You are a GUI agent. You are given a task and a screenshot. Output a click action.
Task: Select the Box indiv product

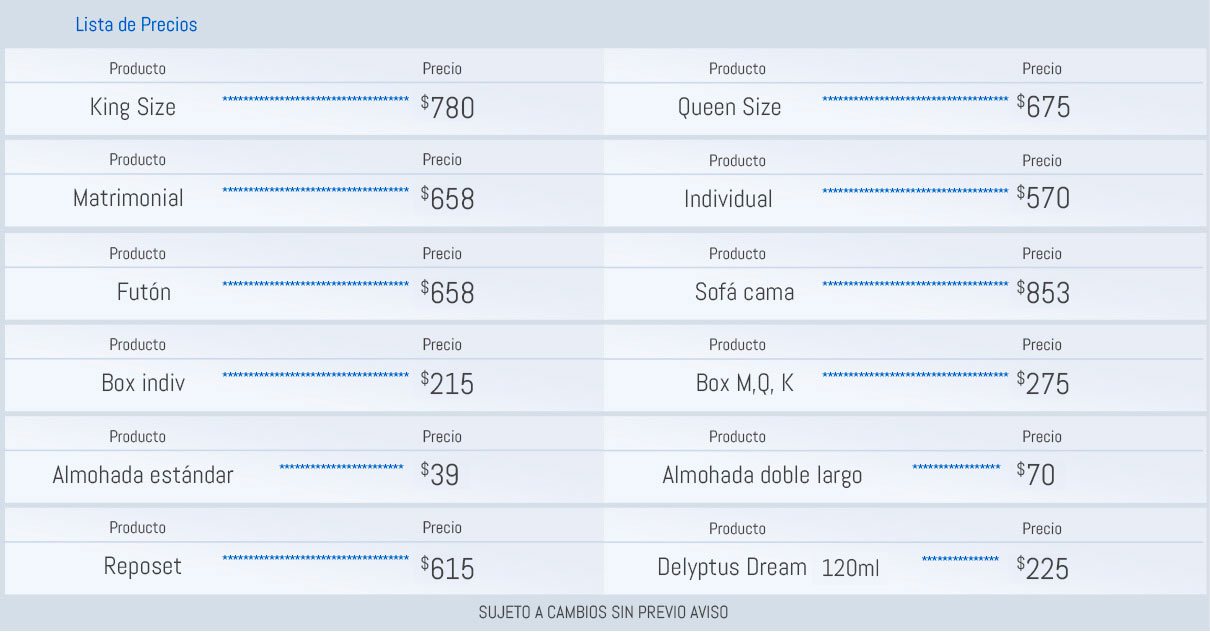143,383
